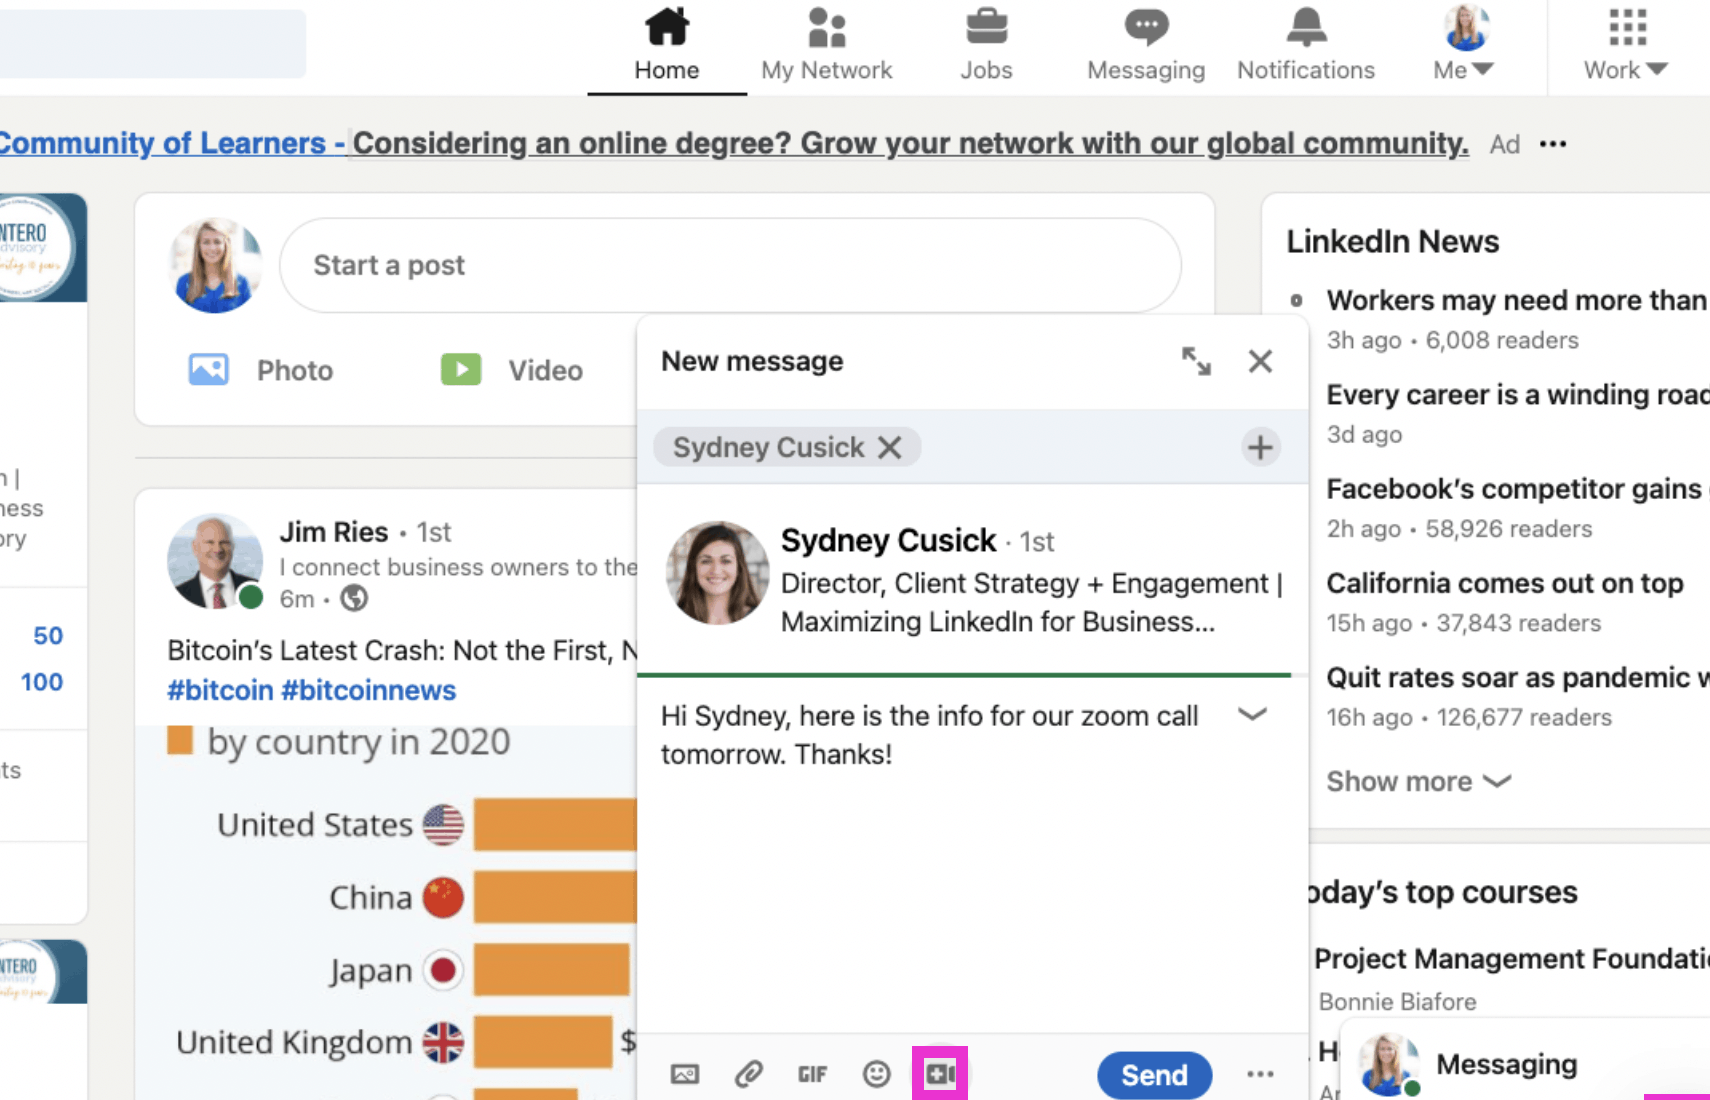Viewport: 1710px width, 1100px height.
Task: Open the #bitcoinnews hashtag
Action: (368, 690)
